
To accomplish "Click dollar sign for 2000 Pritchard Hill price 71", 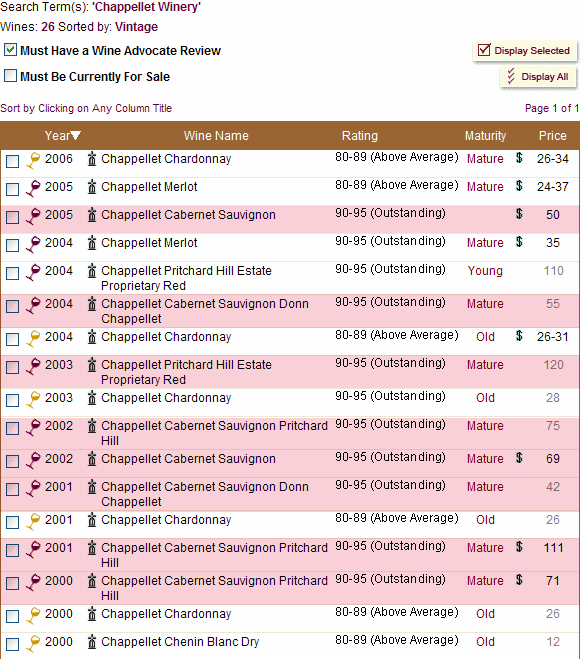I will tap(519, 580).
